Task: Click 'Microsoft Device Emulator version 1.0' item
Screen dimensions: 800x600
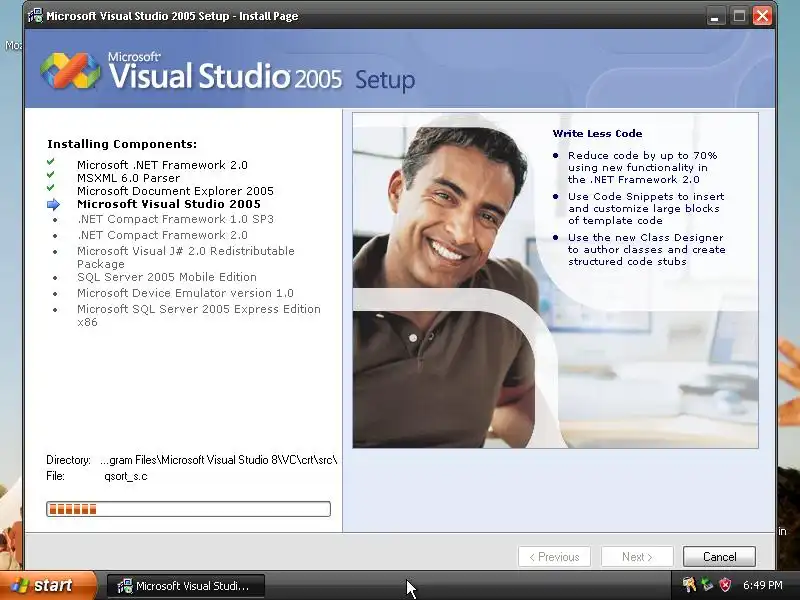Action: click(185, 293)
